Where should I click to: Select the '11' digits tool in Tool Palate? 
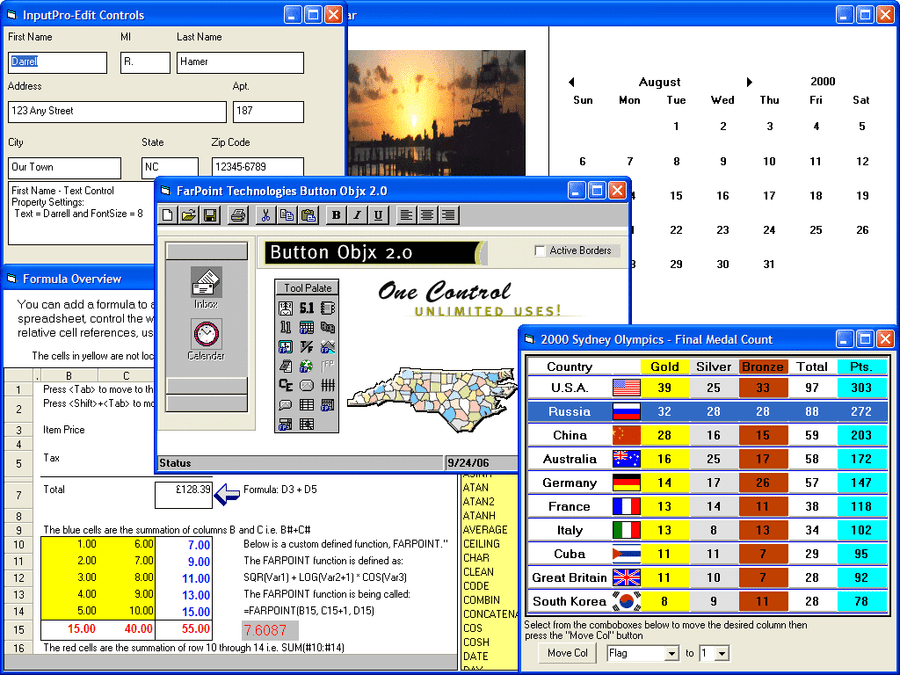click(x=285, y=328)
